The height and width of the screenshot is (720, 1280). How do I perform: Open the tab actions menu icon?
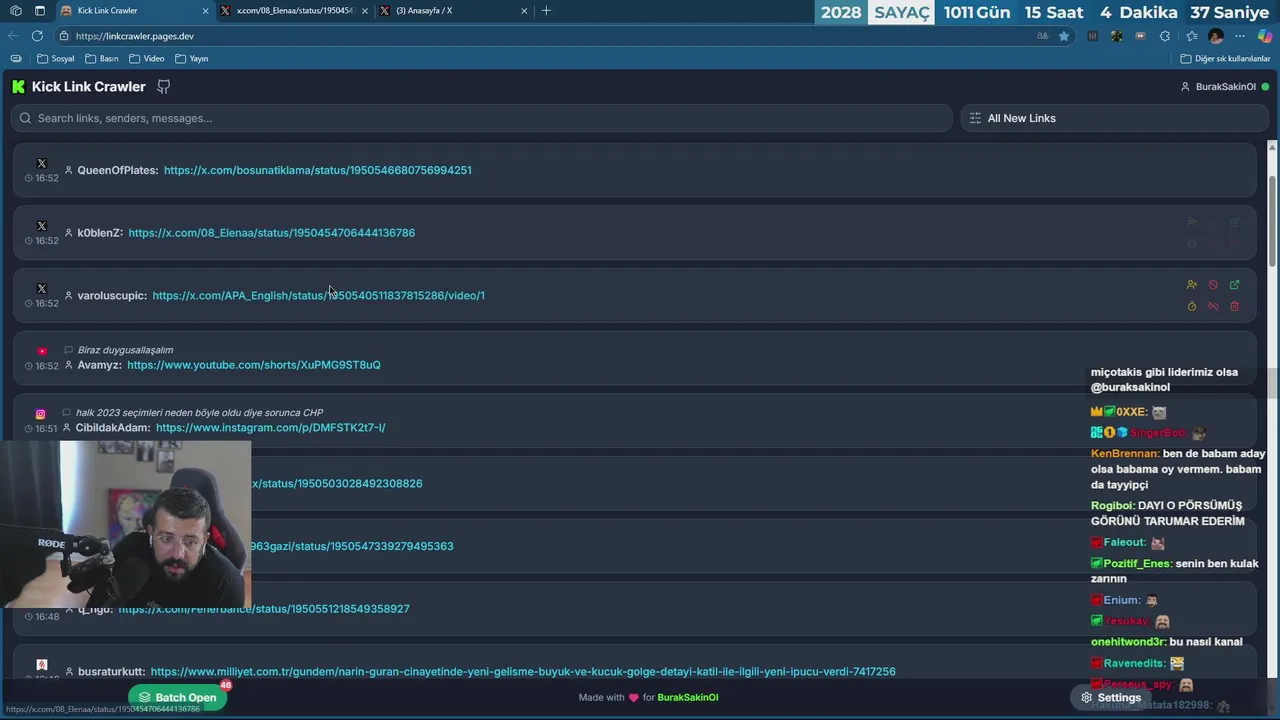[x=39, y=11]
